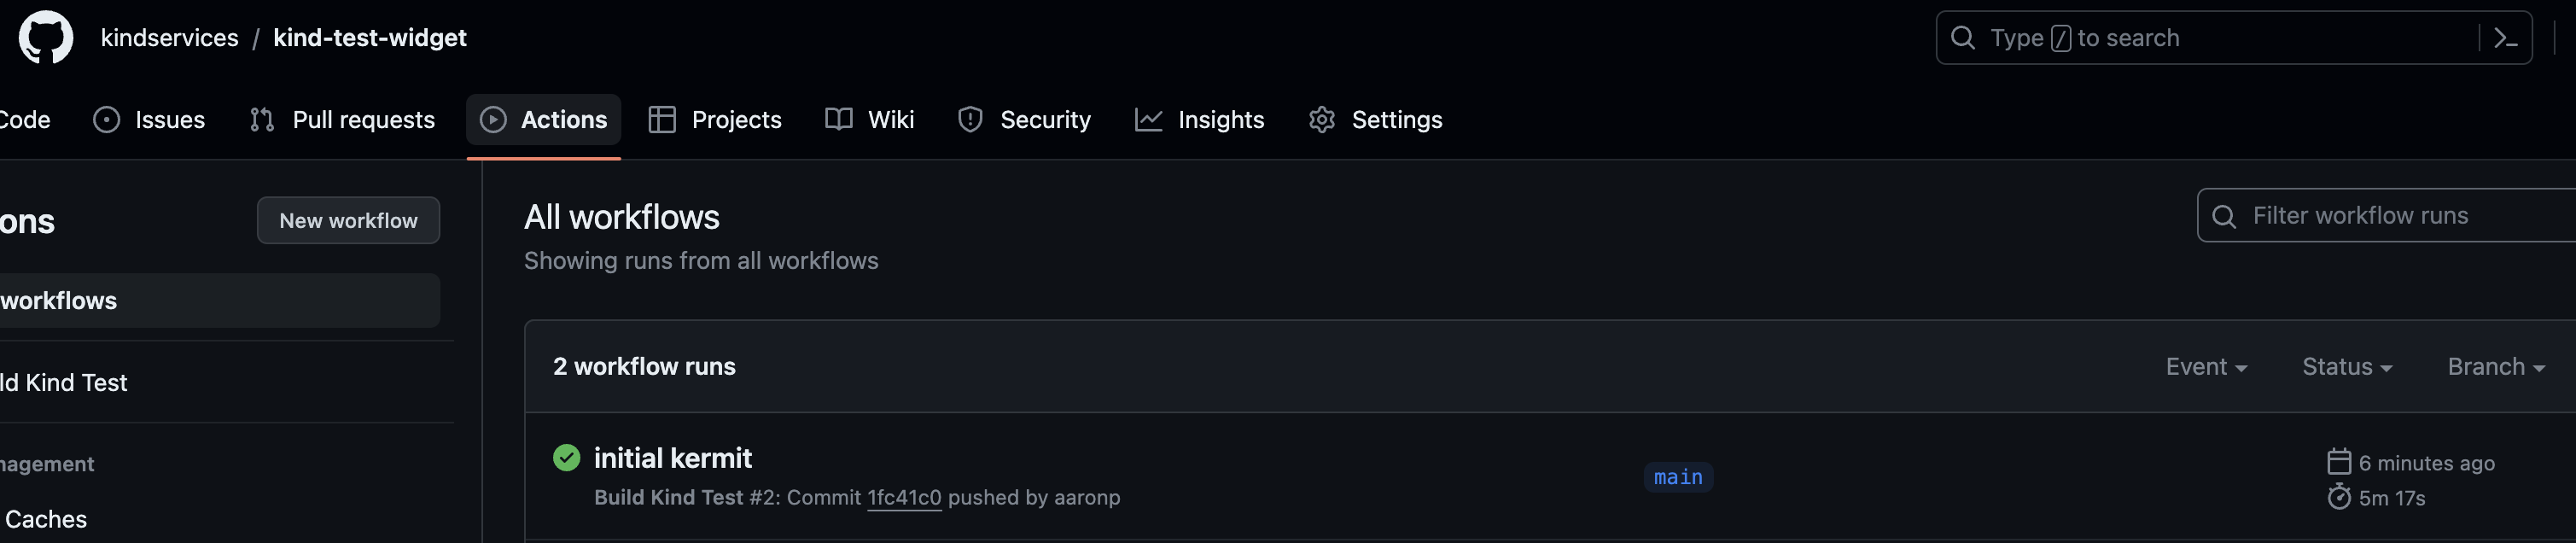
Task: Open the command palette icon in search bar
Action: tap(2505, 38)
